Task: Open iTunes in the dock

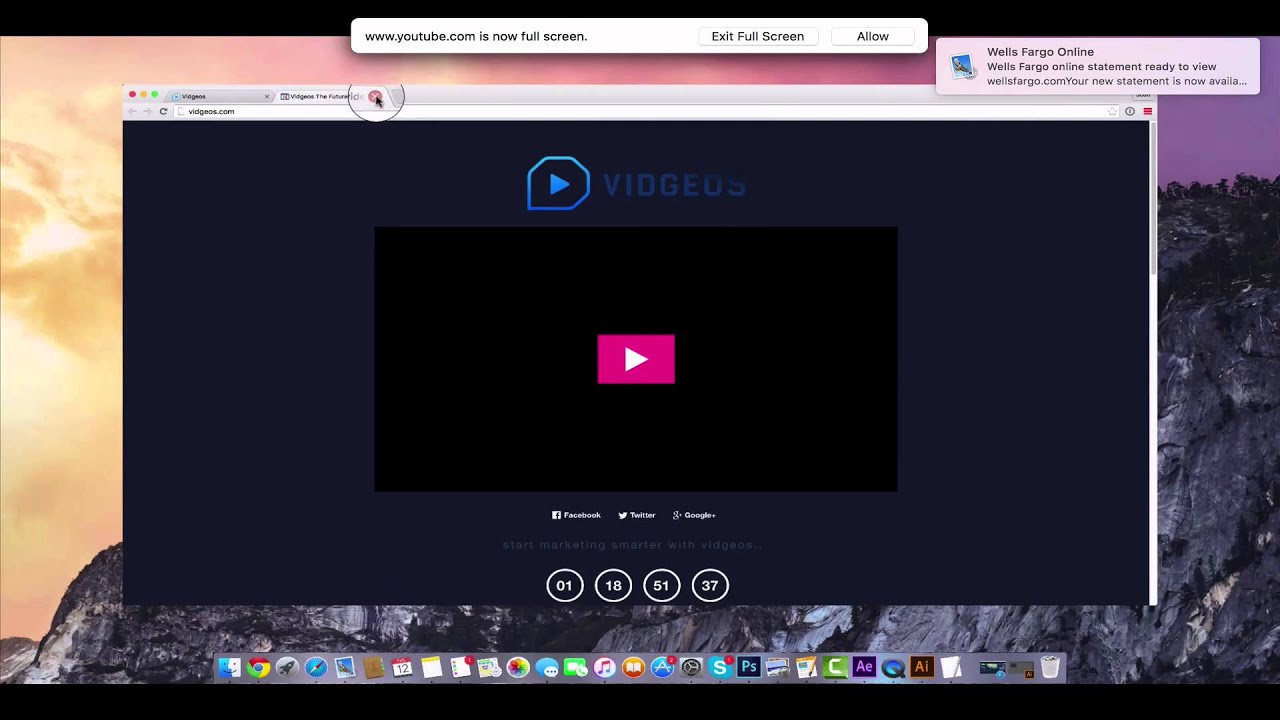Action: coord(604,668)
